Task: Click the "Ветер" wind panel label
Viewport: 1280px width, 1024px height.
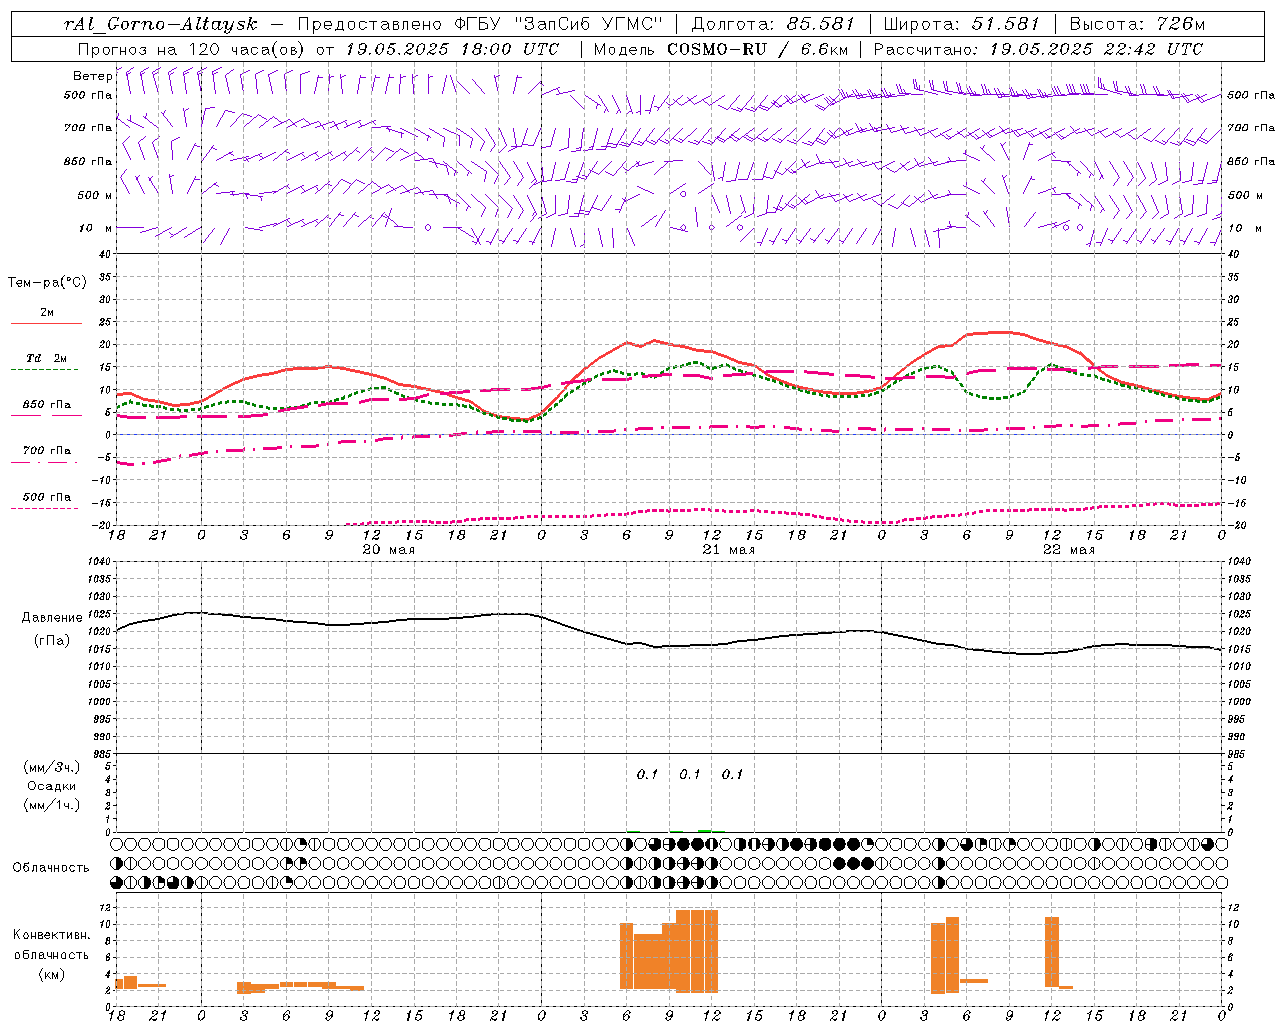Action: [92, 76]
